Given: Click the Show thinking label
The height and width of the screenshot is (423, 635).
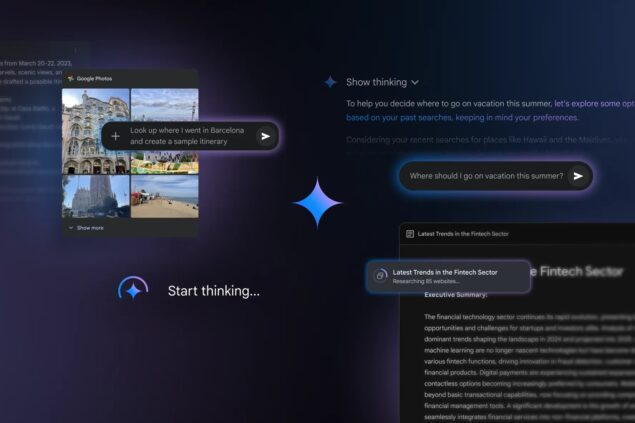Looking at the screenshot, I should point(376,82).
